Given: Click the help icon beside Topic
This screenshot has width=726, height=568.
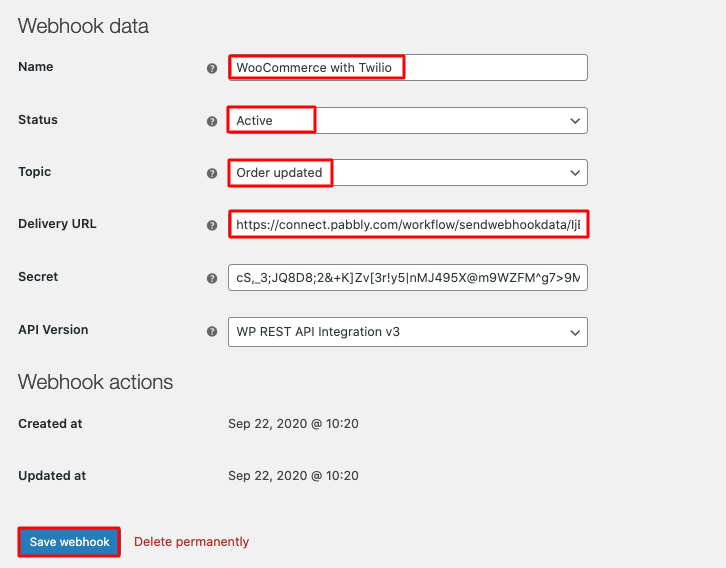Looking at the screenshot, I should tap(212, 173).
